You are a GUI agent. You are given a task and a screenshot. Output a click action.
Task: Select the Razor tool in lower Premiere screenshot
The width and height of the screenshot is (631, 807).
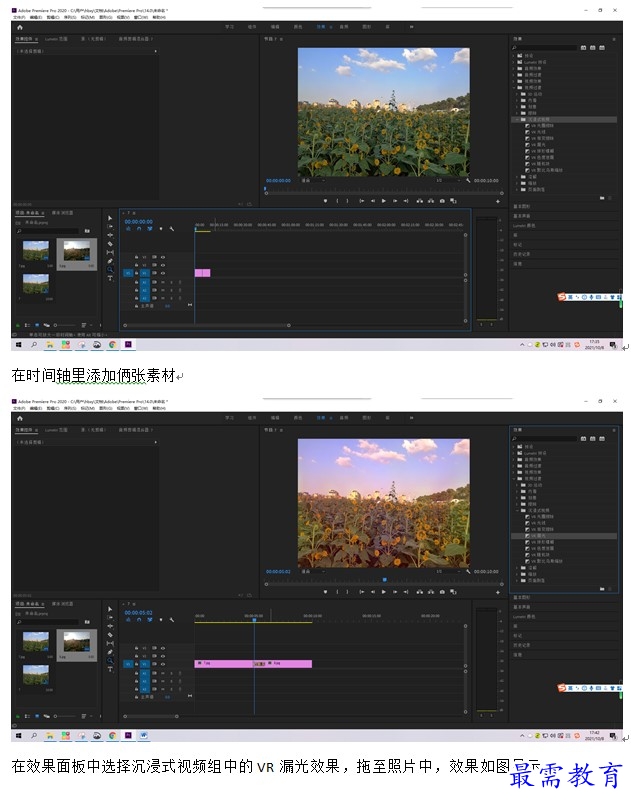click(110, 635)
